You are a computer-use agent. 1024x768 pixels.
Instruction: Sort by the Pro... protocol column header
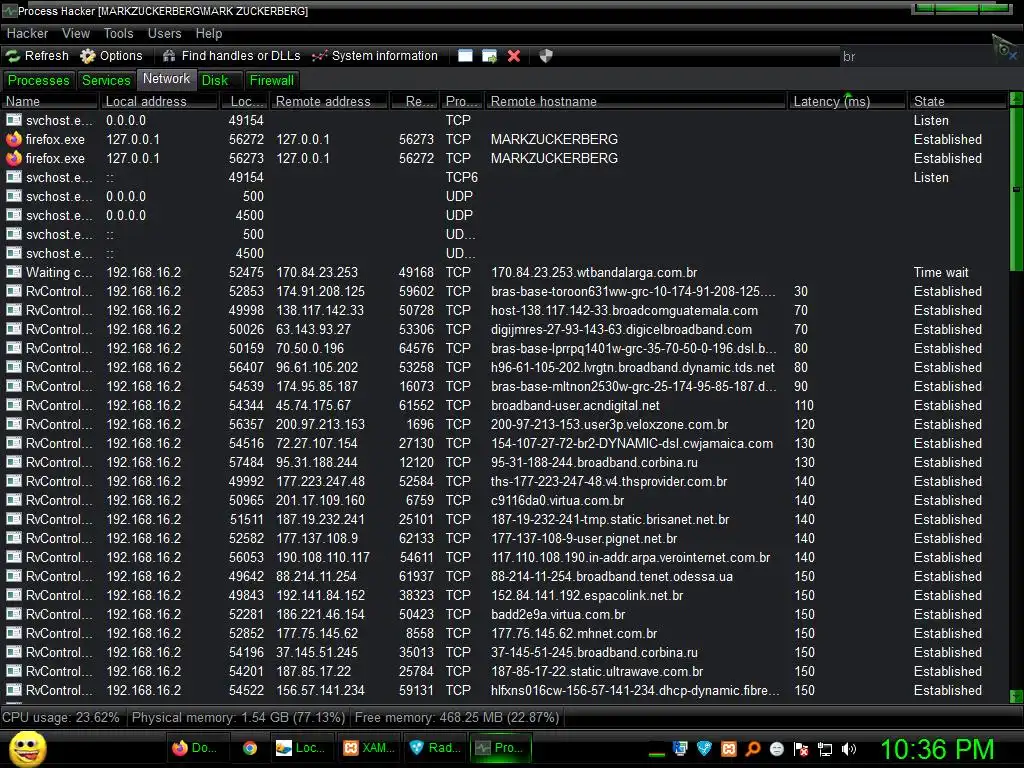[x=462, y=101]
